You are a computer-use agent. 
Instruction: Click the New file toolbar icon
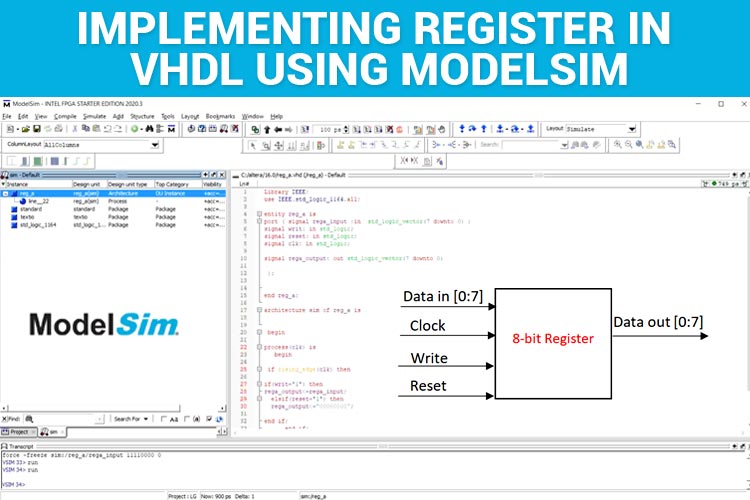[11, 129]
